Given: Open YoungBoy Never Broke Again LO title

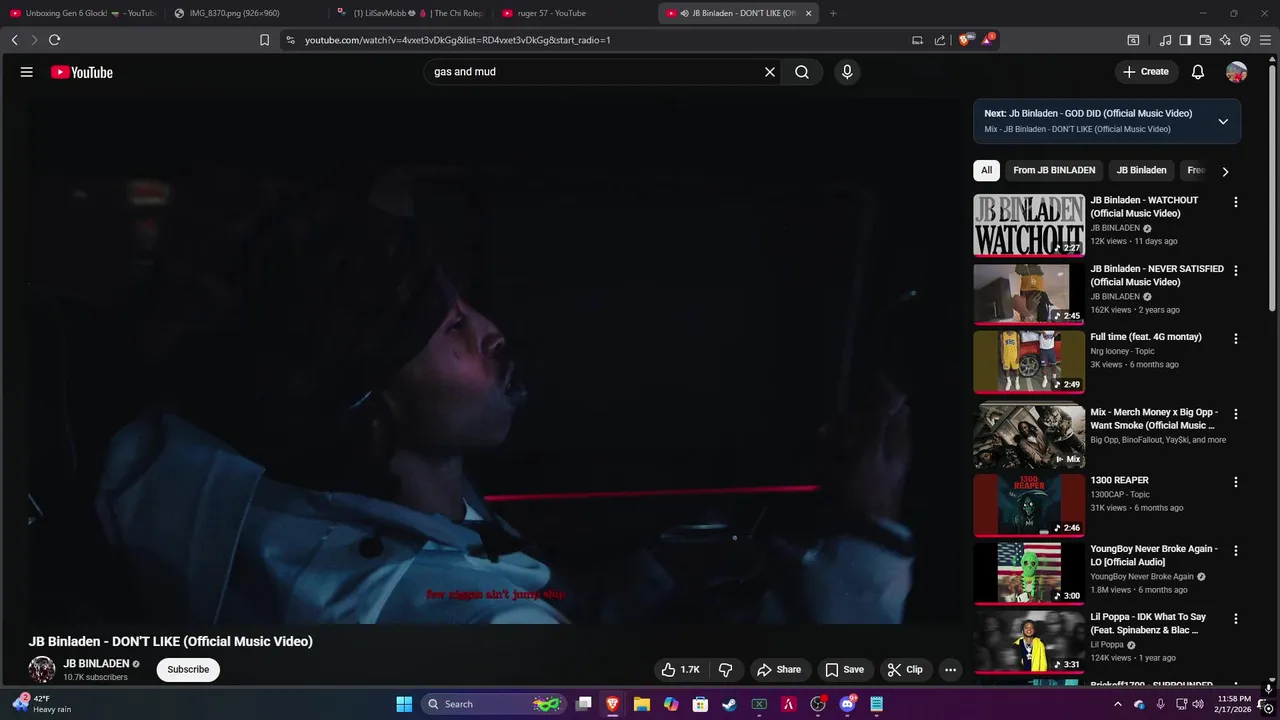Looking at the screenshot, I should tap(1154, 555).
